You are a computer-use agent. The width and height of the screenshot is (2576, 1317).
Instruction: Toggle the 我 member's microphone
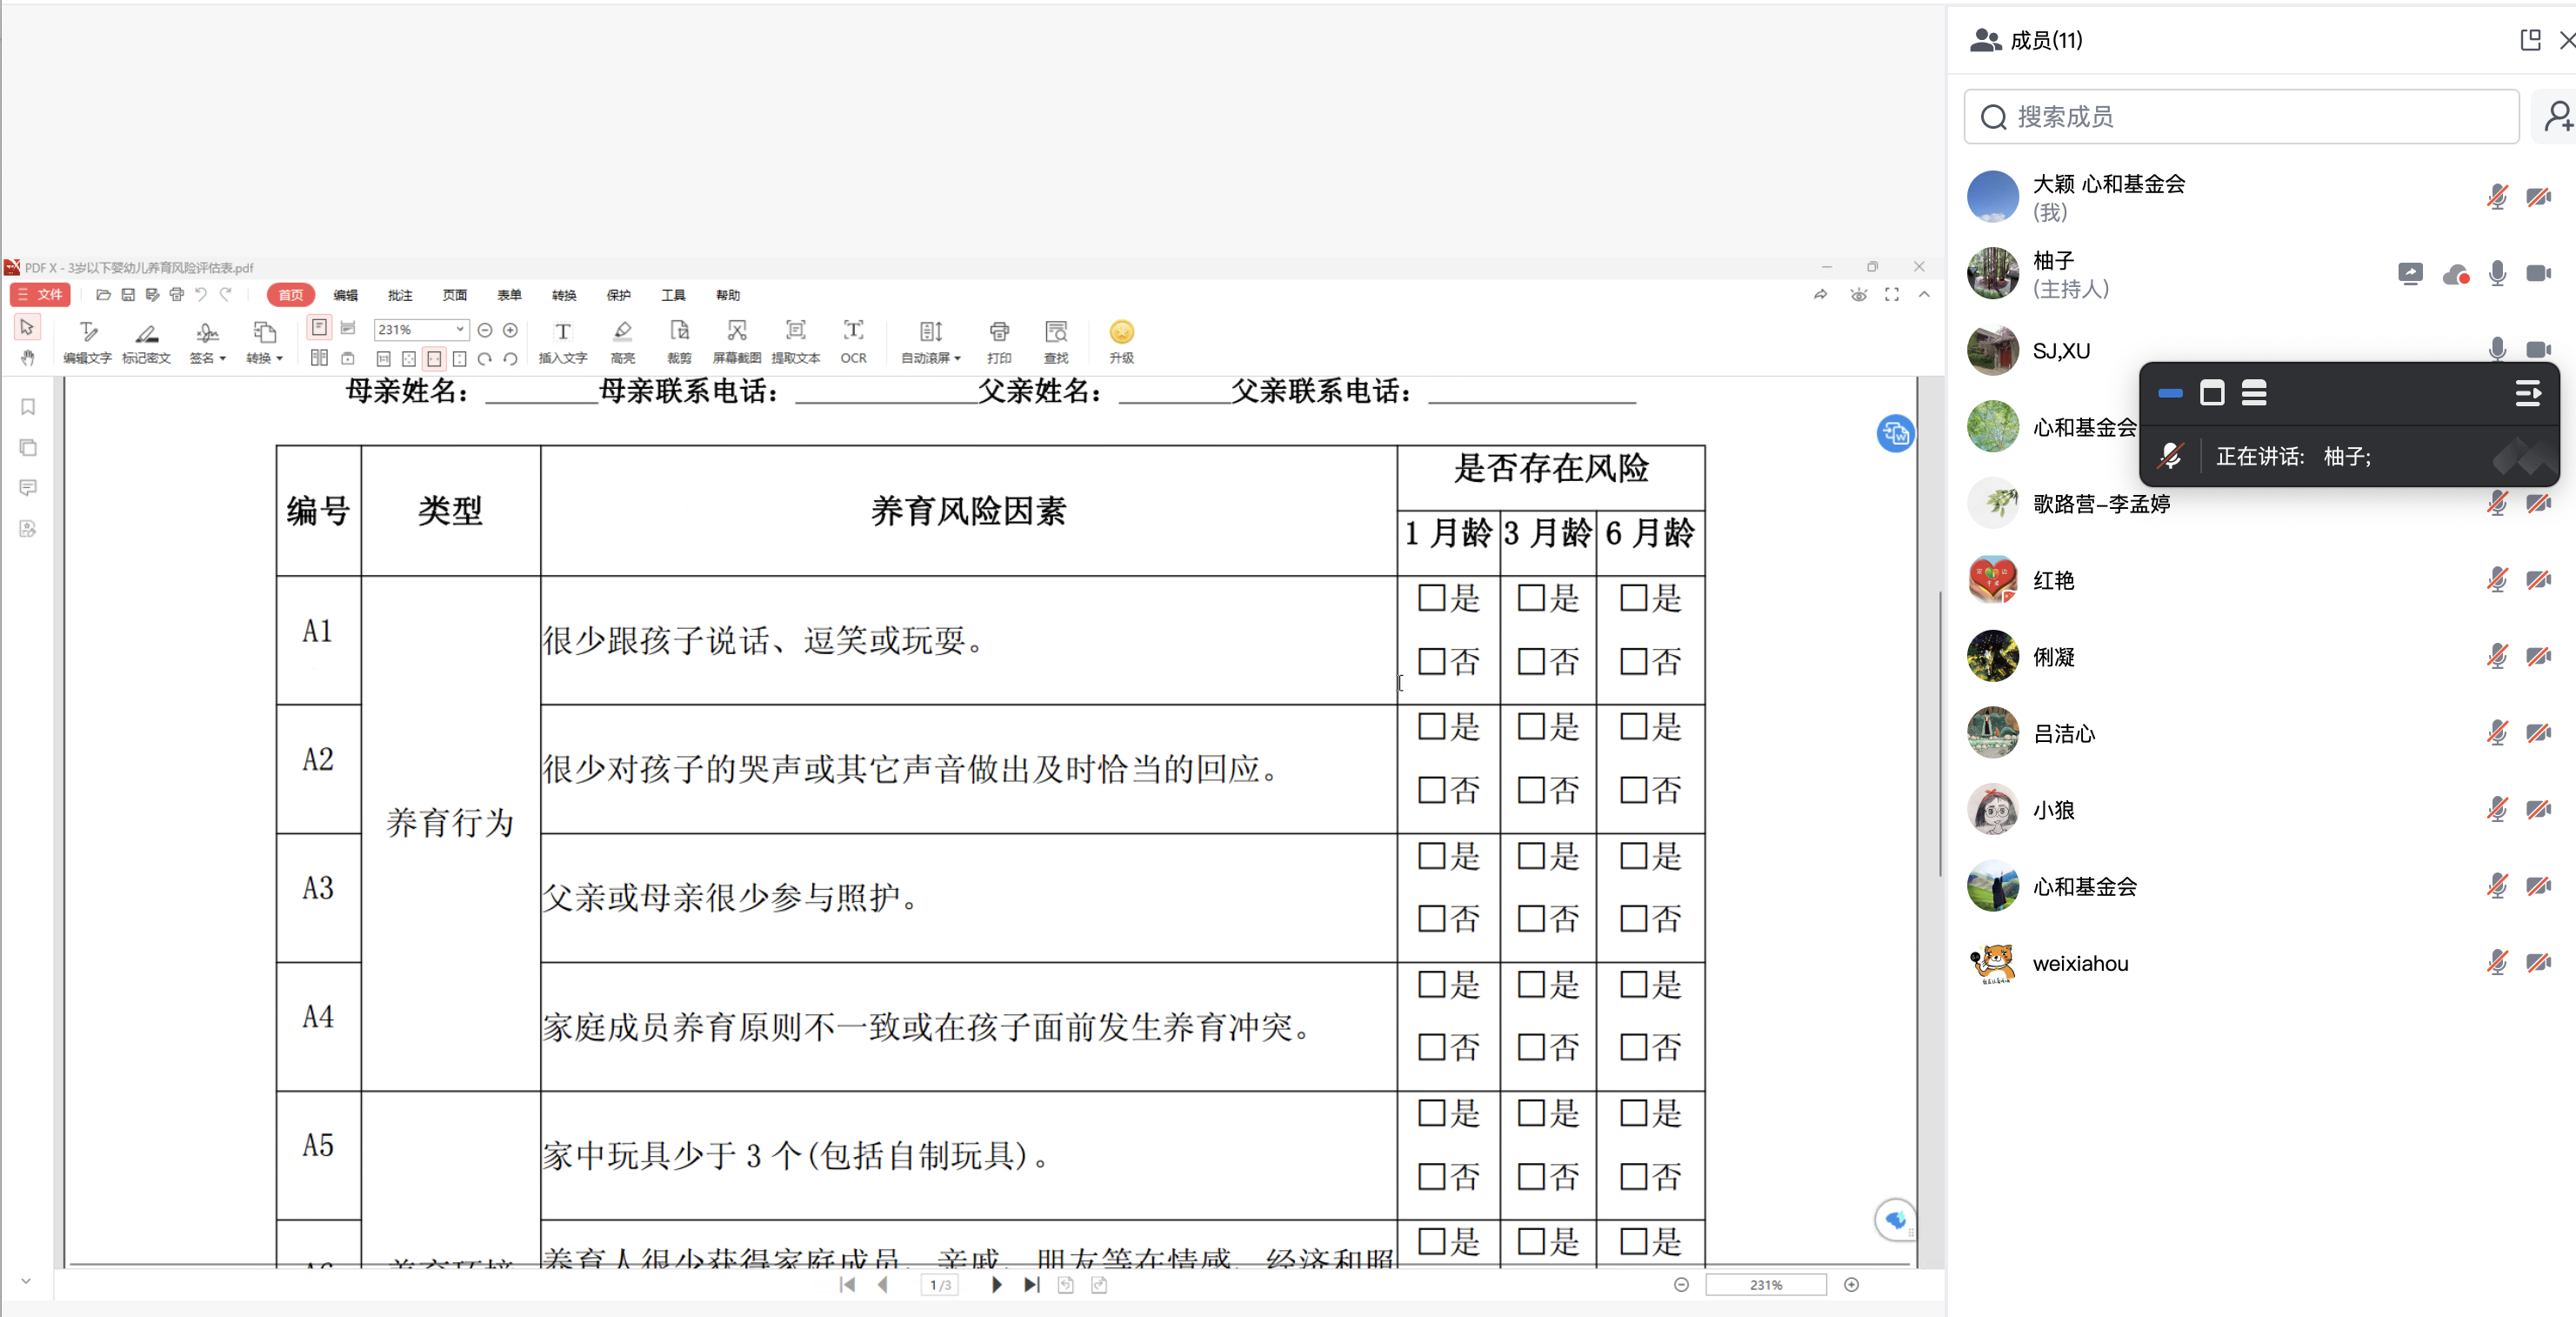click(x=2496, y=196)
